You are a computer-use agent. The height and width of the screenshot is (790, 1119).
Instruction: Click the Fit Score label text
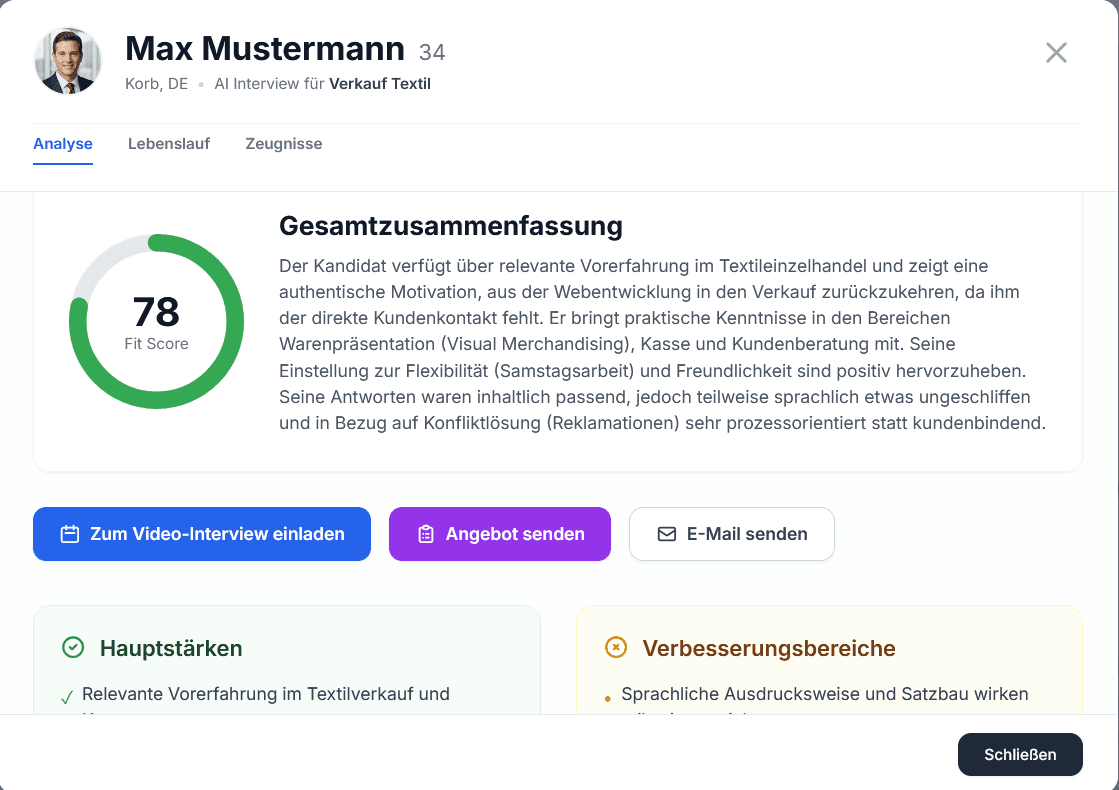pyautogui.click(x=156, y=344)
